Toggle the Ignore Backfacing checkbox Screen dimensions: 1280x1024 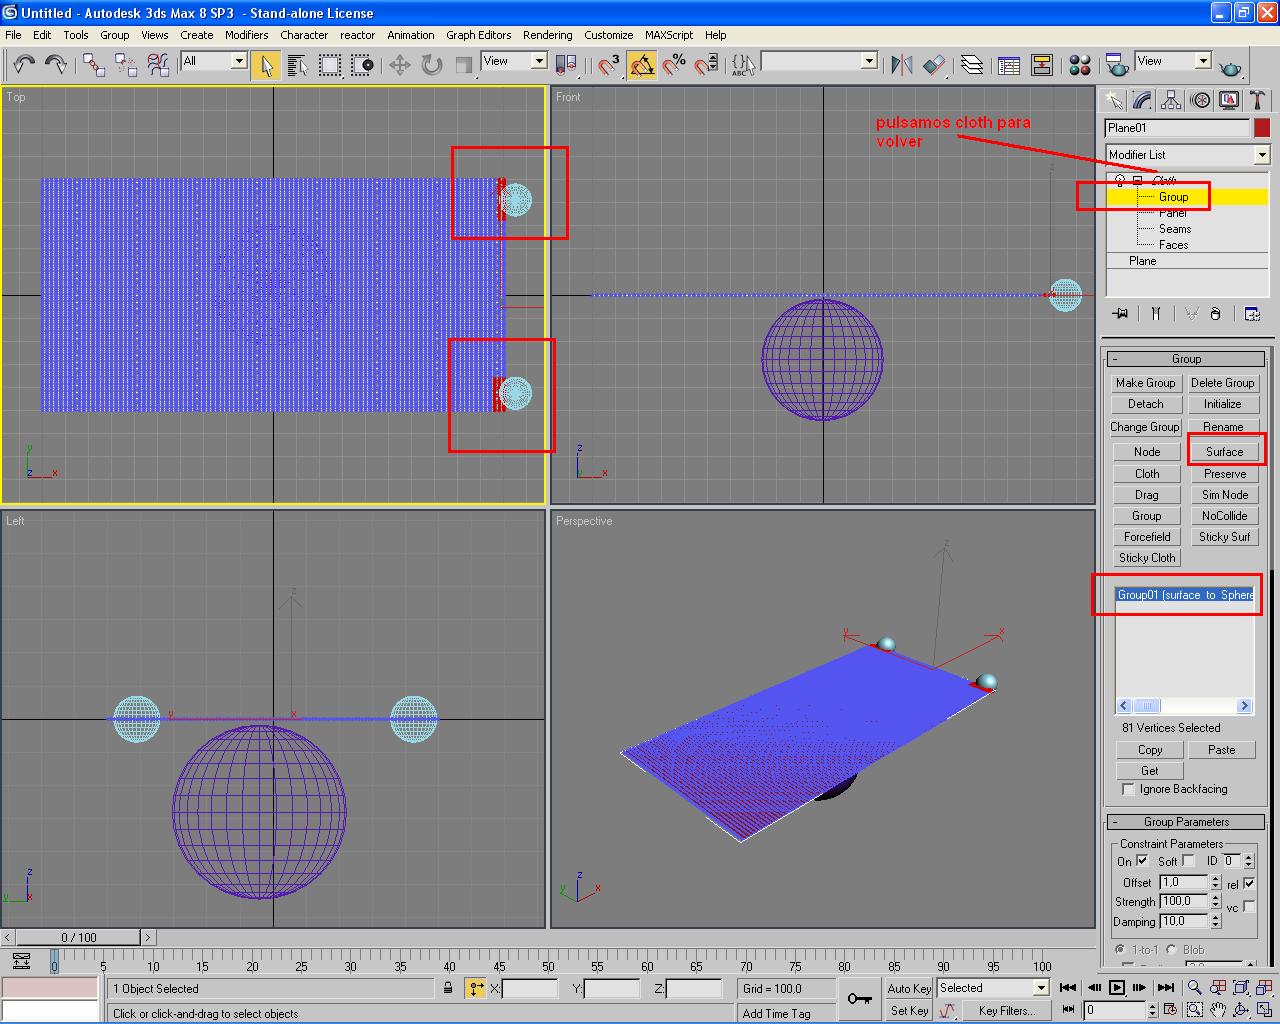click(x=1129, y=790)
